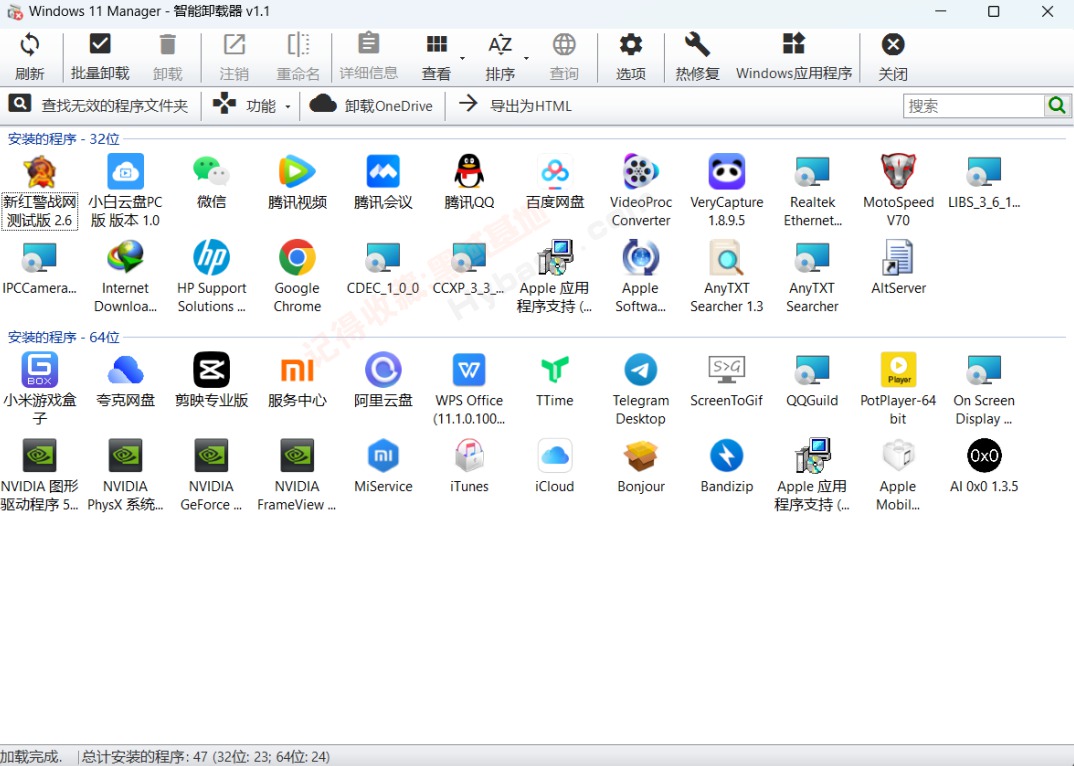Click 卸载OneDrive button

coord(371,106)
